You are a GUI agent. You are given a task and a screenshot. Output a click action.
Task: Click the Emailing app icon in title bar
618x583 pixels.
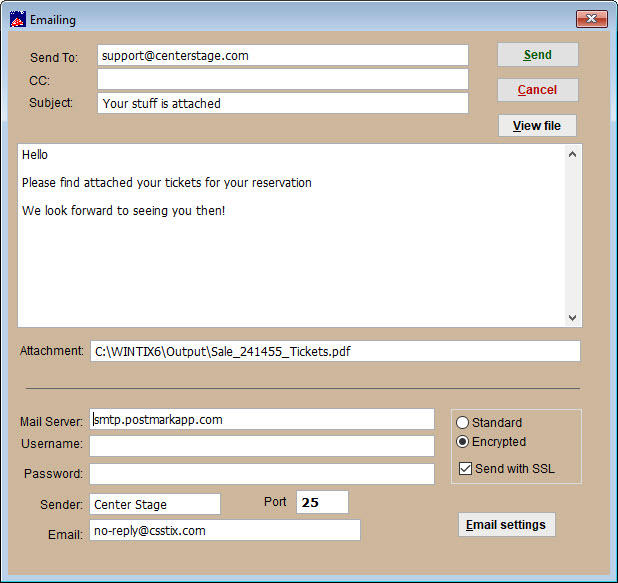click(x=17, y=19)
